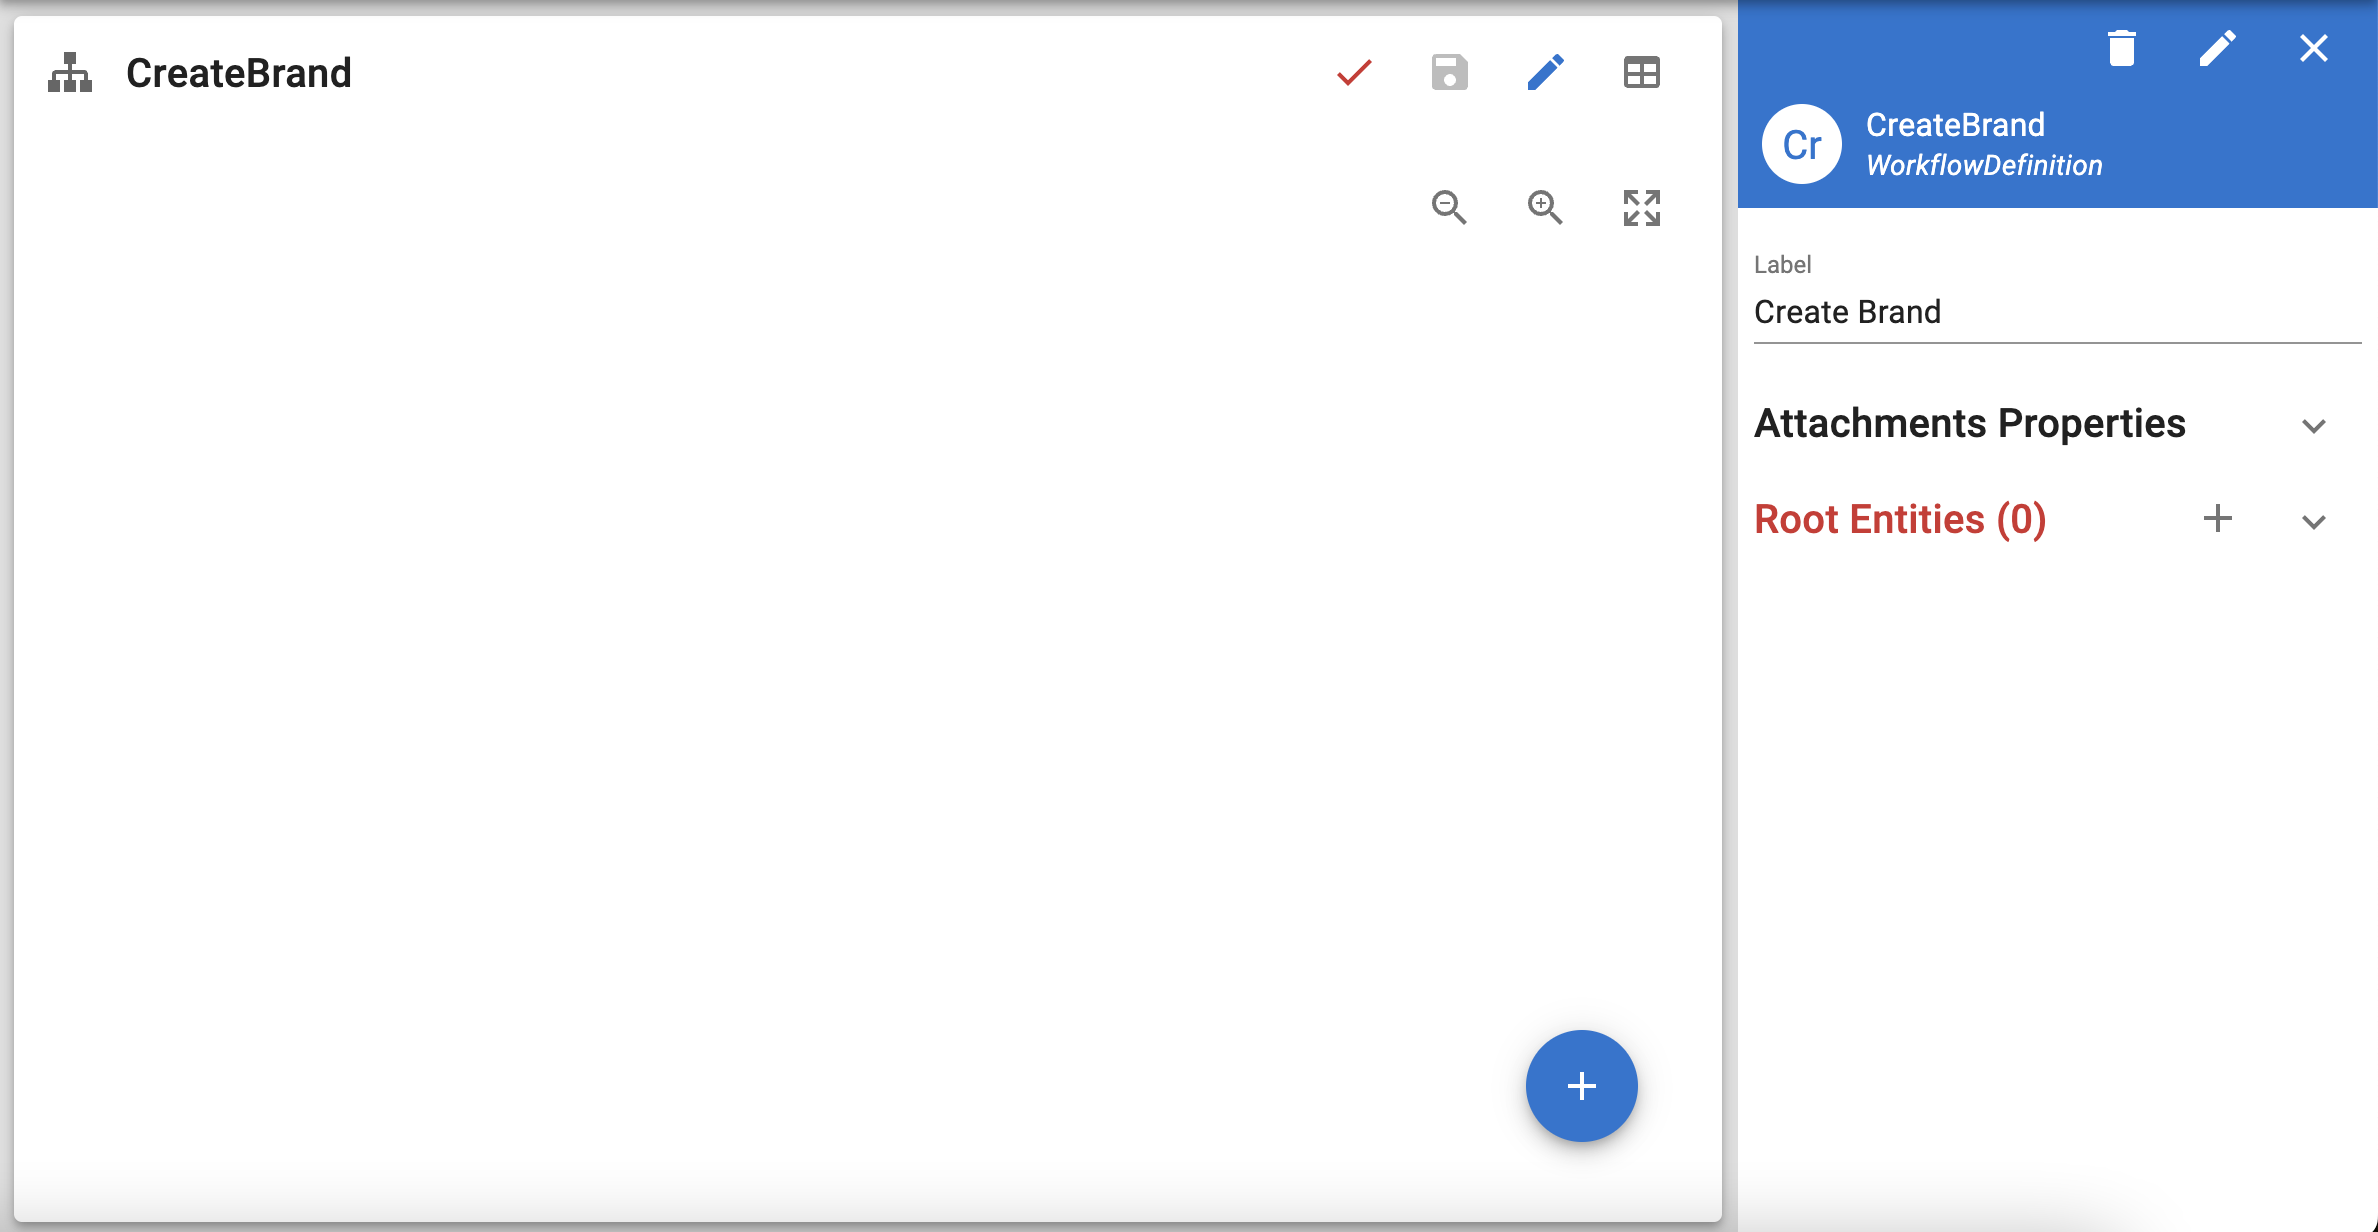
Task: Click the blue floating add button
Action: pyautogui.click(x=1581, y=1086)
